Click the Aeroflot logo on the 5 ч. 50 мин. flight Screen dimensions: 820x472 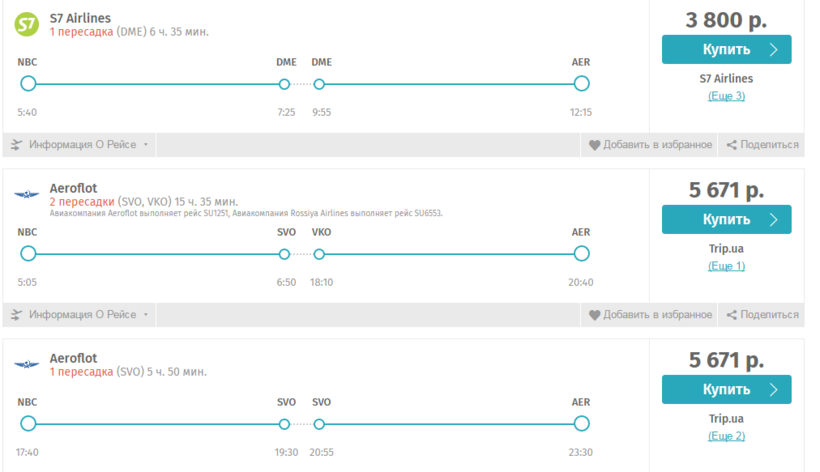coord(27,363)
